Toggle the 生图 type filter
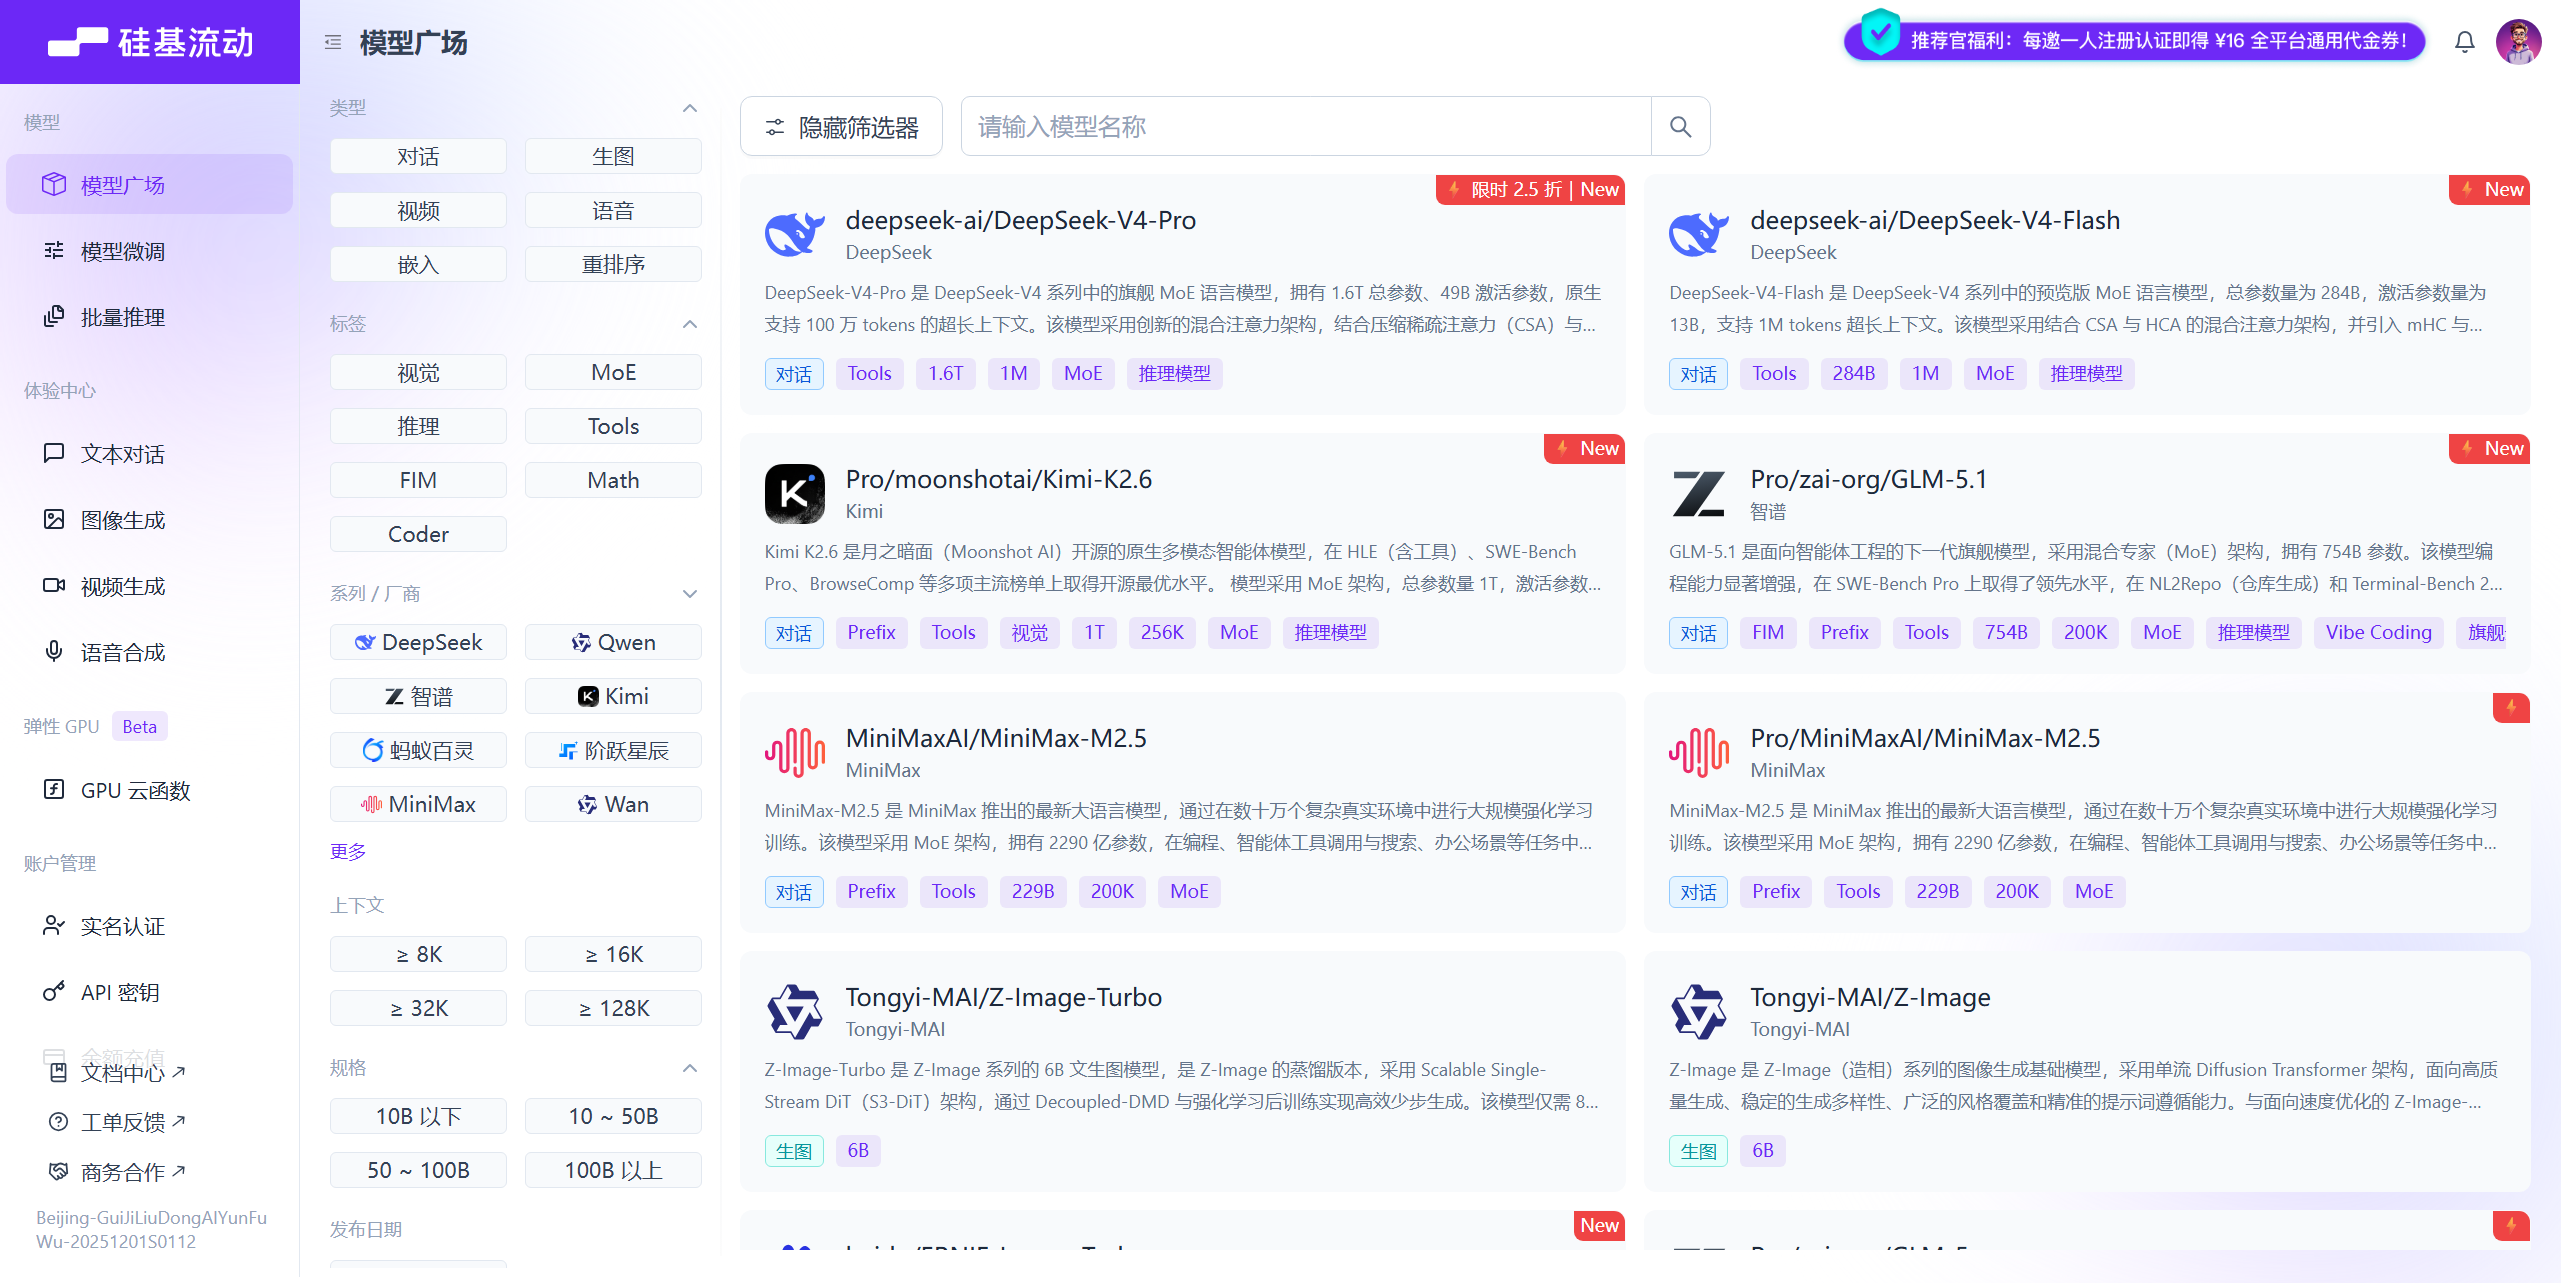2561x1283 pixels. coord(613,156)
